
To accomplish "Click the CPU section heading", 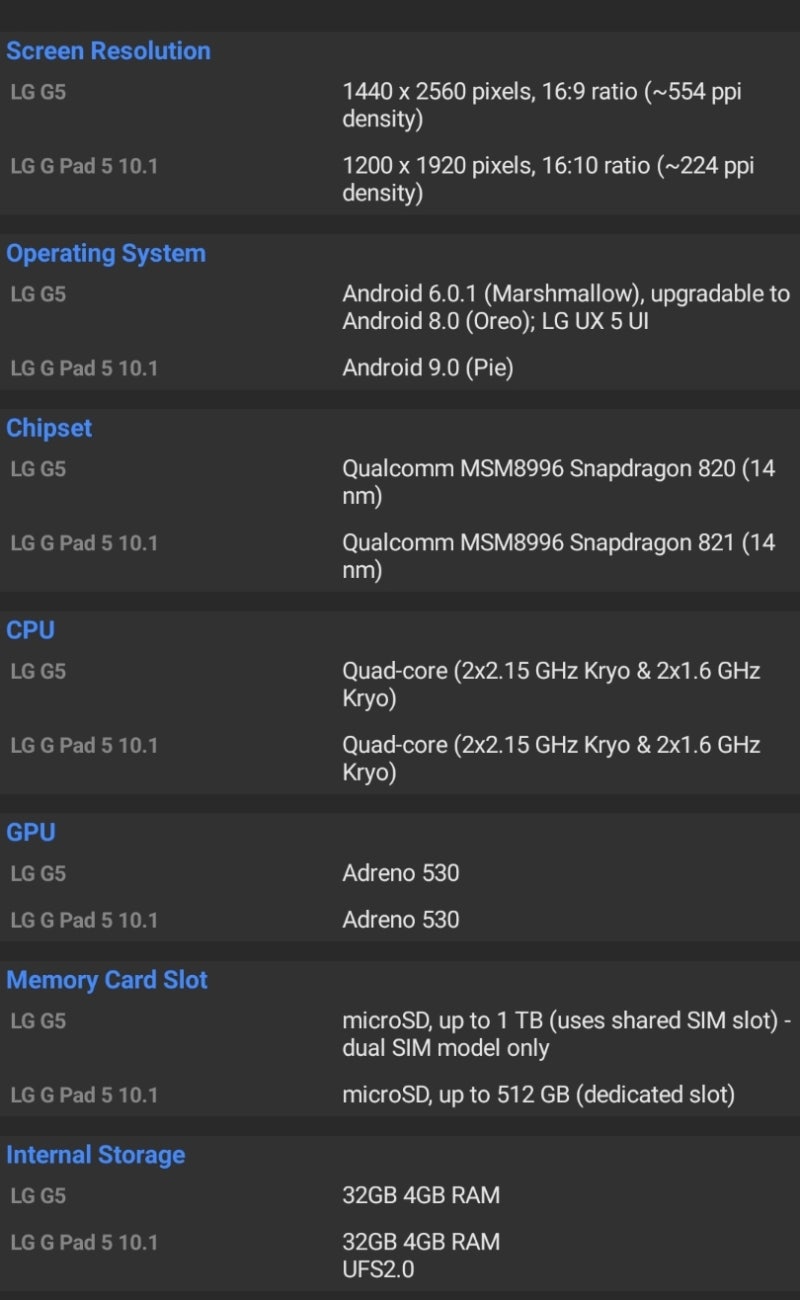I will 30,630.
